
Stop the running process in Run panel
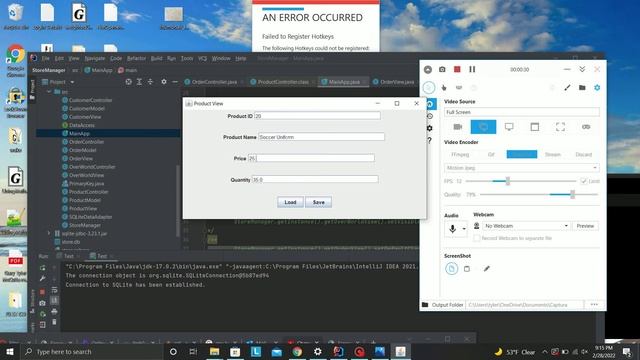[42, 292]
